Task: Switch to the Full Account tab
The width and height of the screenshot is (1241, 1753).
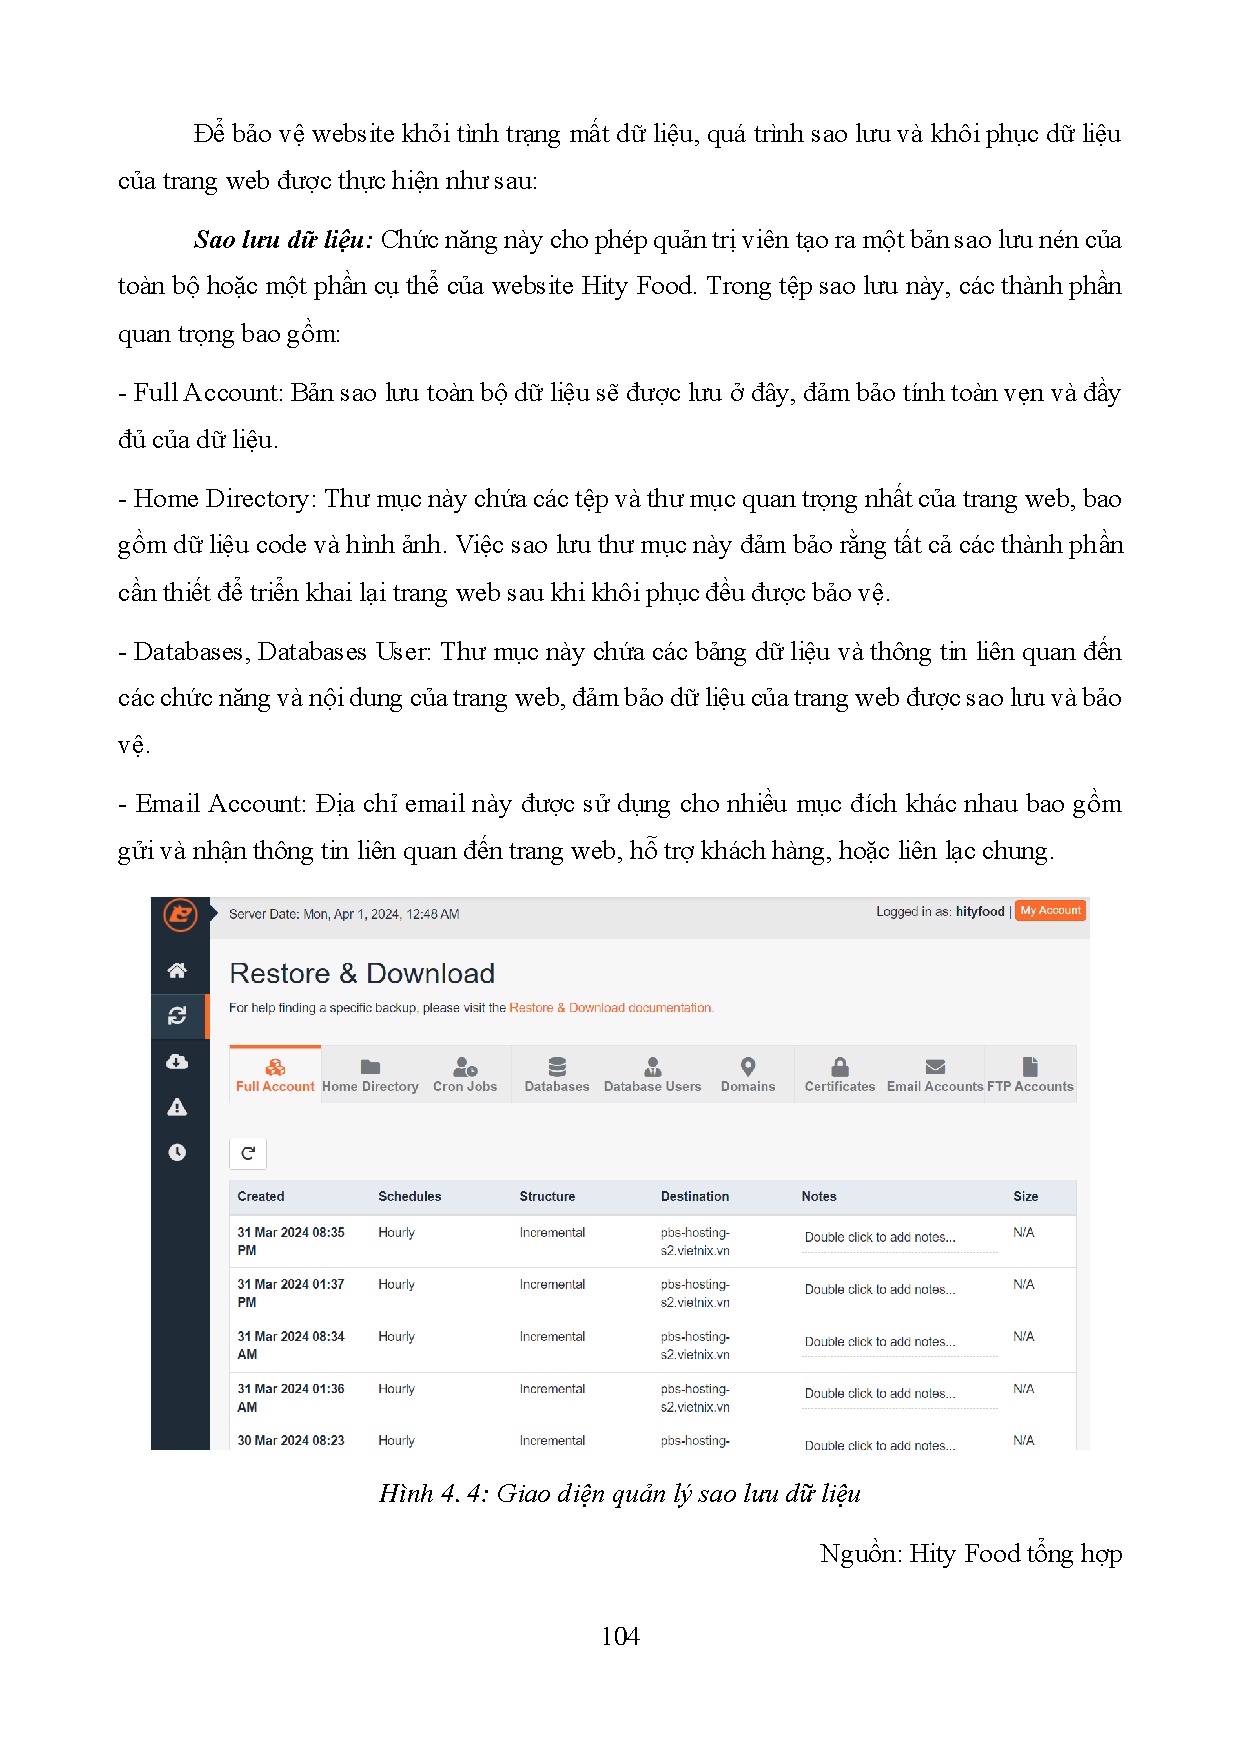Action: pyautogui.click(x=275, y=1075)
